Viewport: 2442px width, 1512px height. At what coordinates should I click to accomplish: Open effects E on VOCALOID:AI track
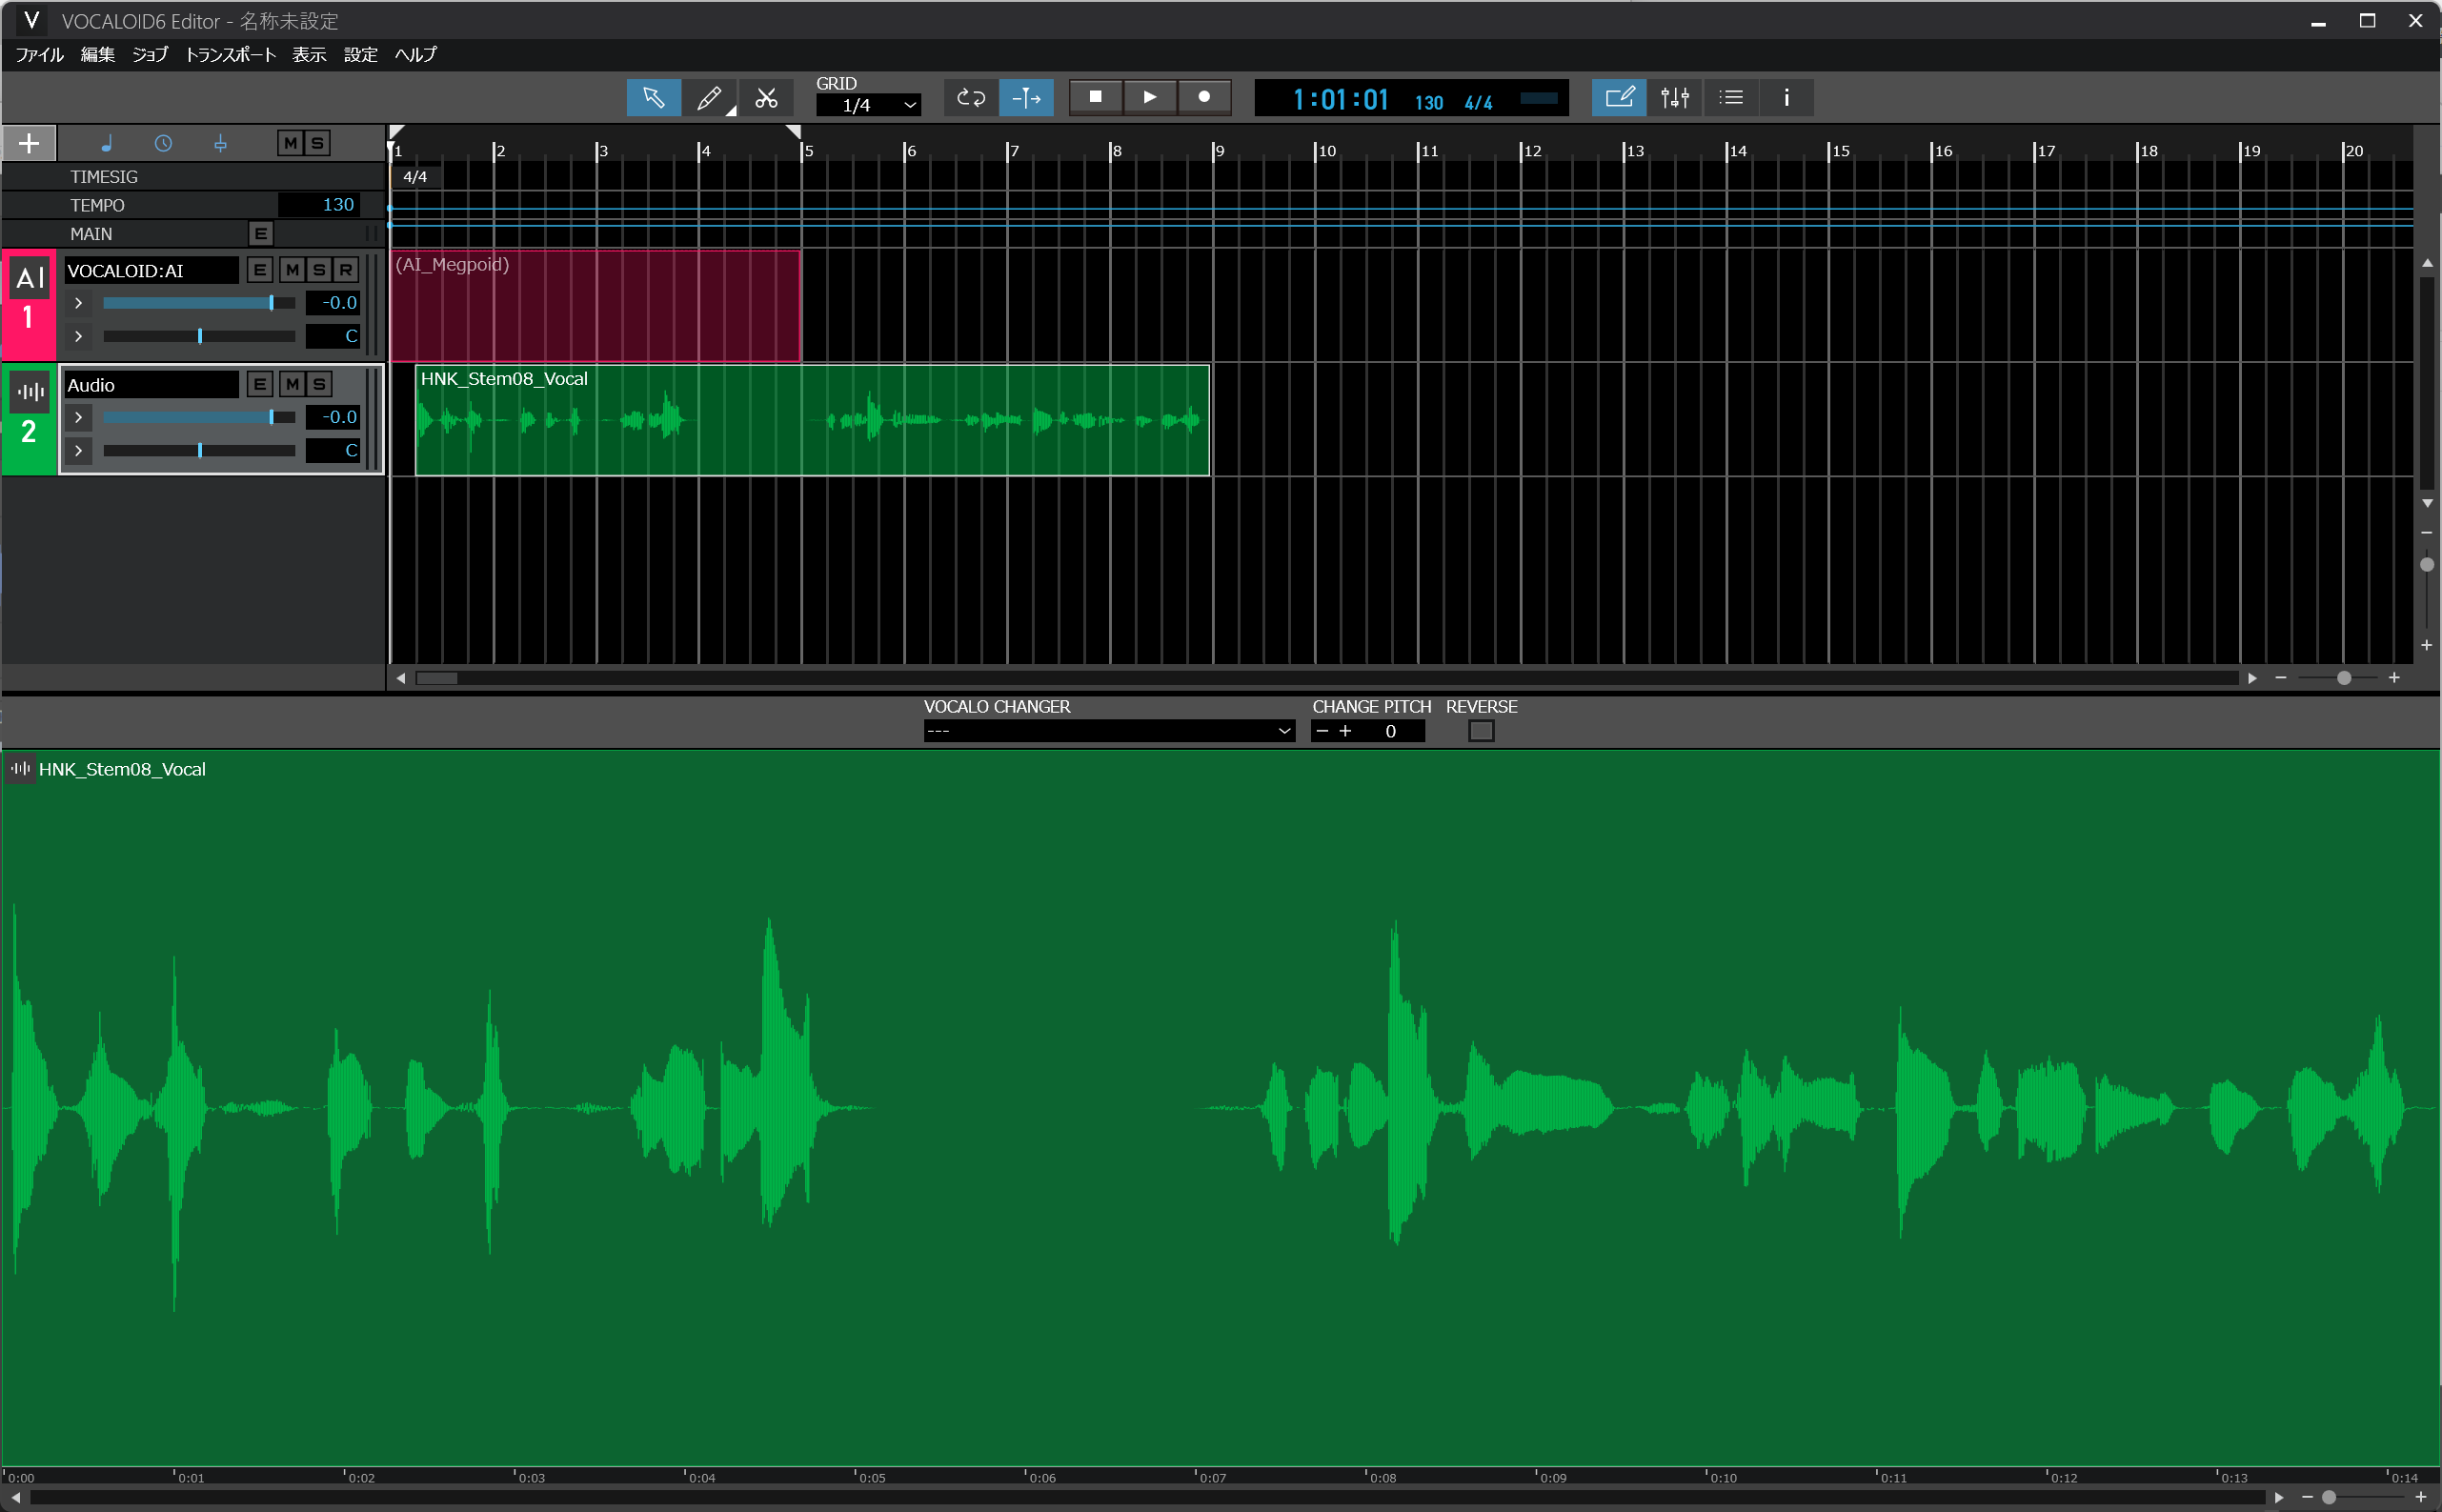pyautogui.click(x=260, y=270)
